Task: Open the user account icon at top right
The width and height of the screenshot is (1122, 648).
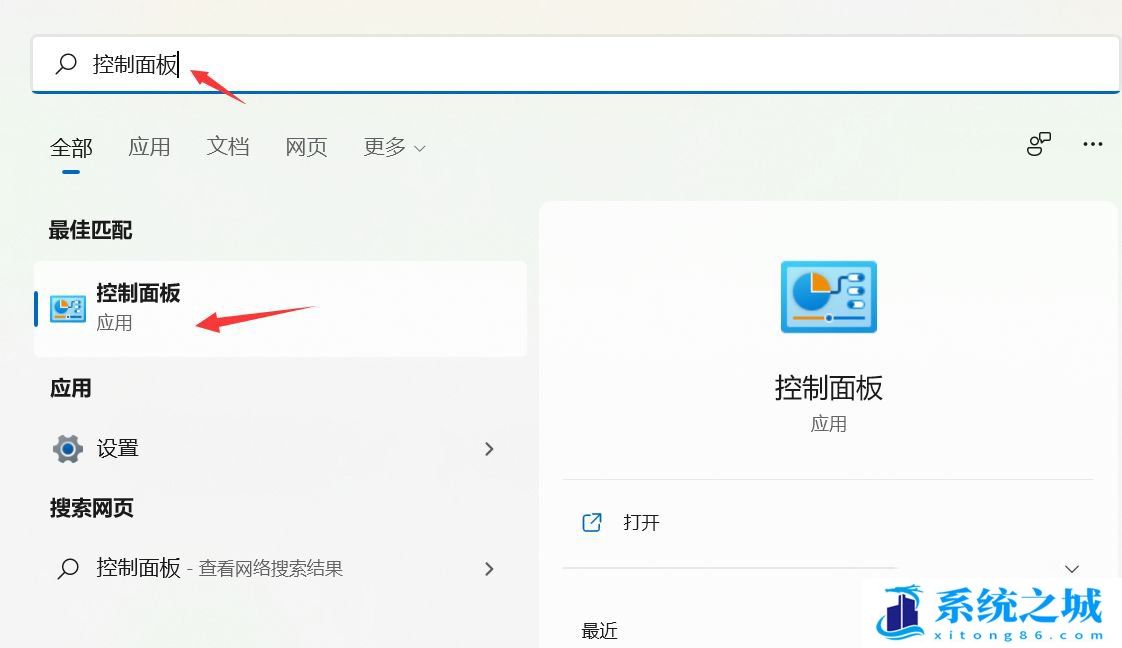Action: [x=1038, y=144]
